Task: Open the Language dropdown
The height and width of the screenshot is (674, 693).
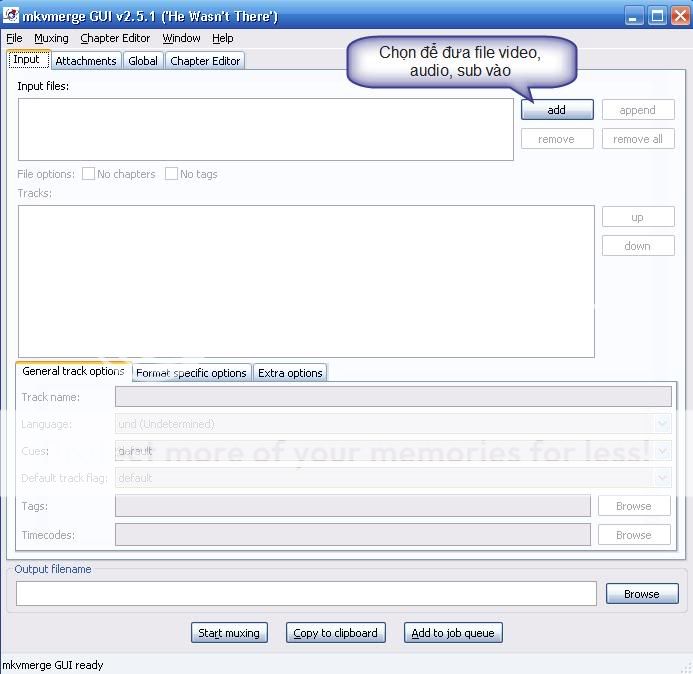Action: click(393, 424)
